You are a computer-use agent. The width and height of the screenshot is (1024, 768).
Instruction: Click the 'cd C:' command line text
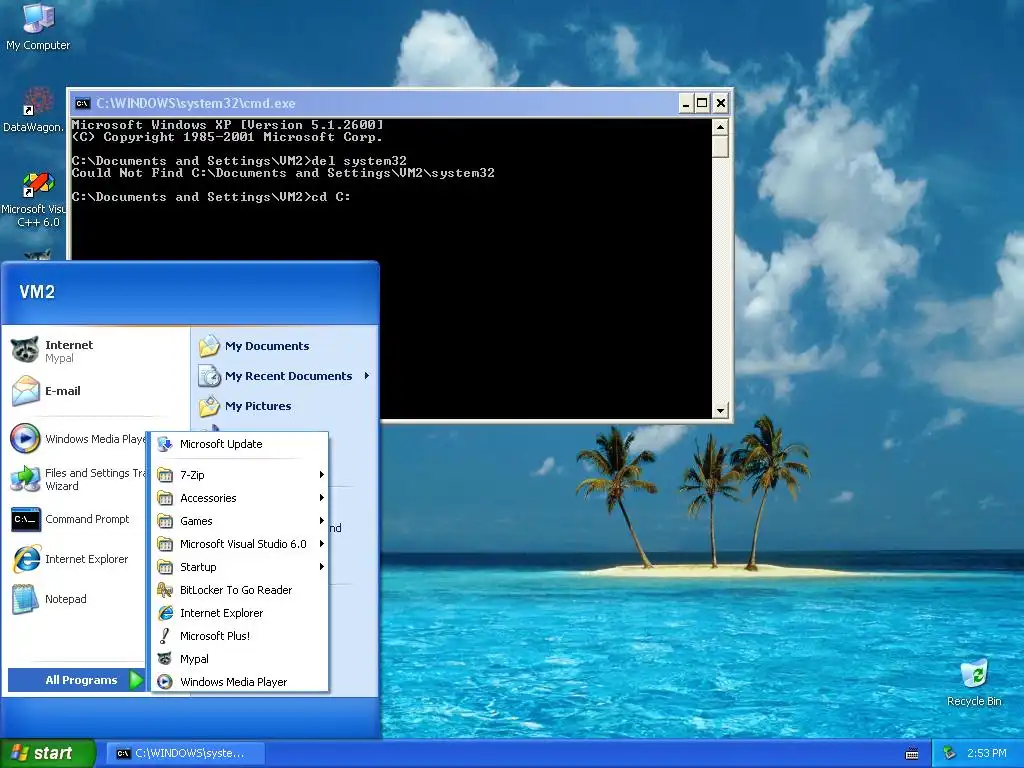pos(331,197)
